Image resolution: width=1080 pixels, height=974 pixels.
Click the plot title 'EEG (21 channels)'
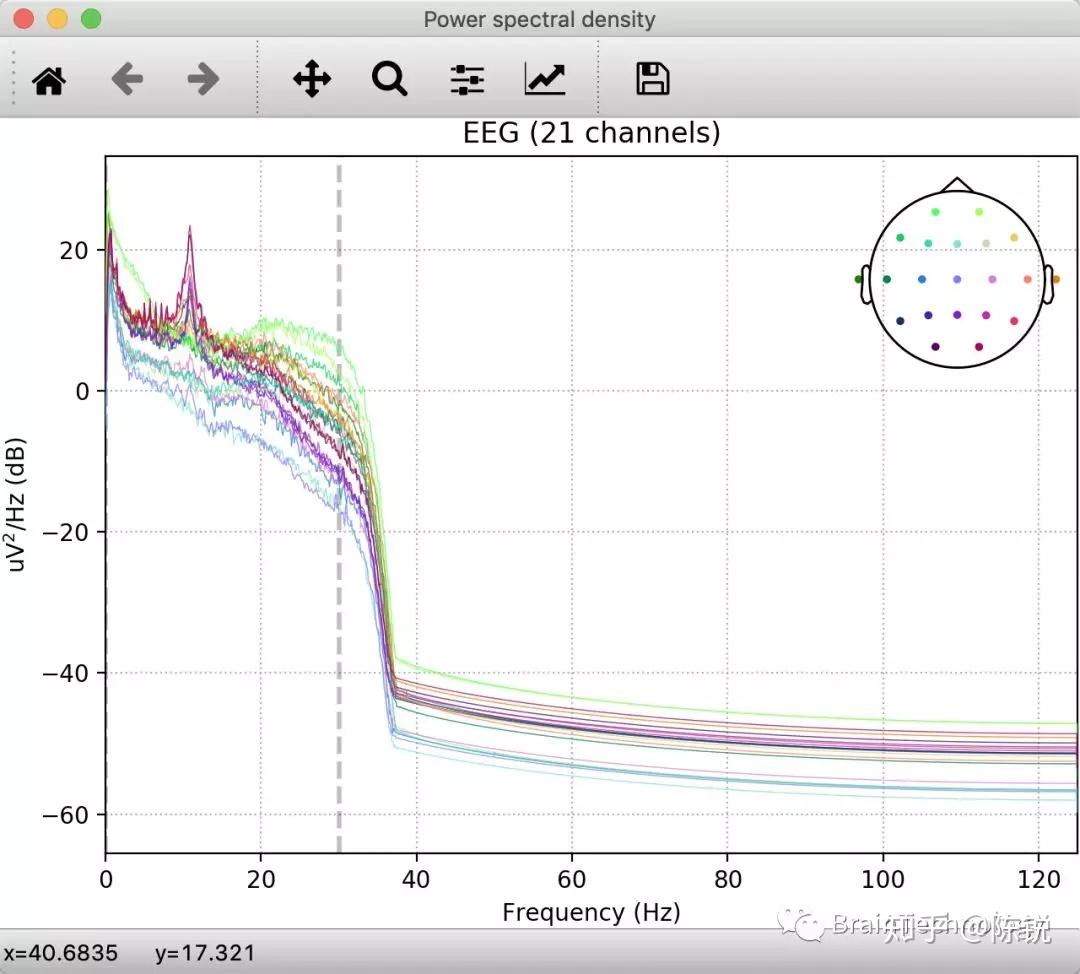click(x=592, y=133)
